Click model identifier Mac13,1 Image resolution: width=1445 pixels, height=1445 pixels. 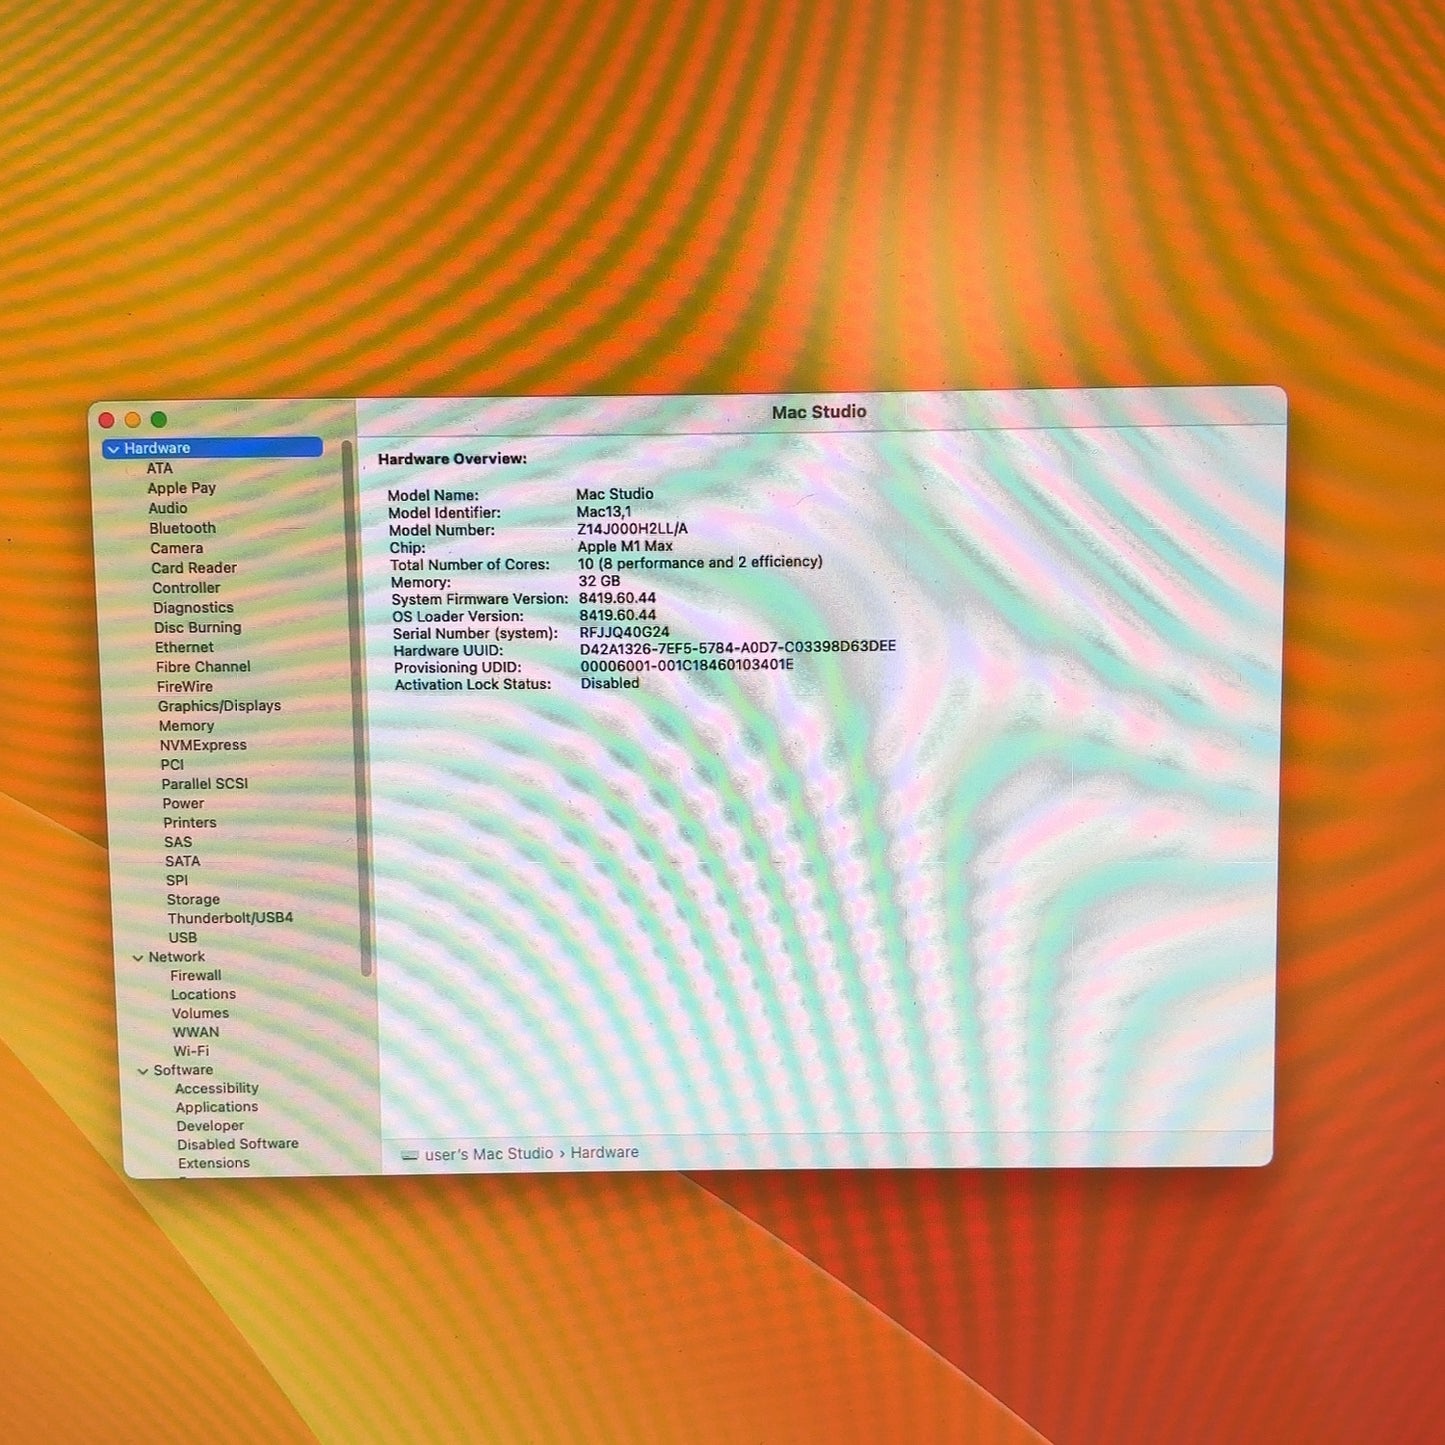click(604, 512)
